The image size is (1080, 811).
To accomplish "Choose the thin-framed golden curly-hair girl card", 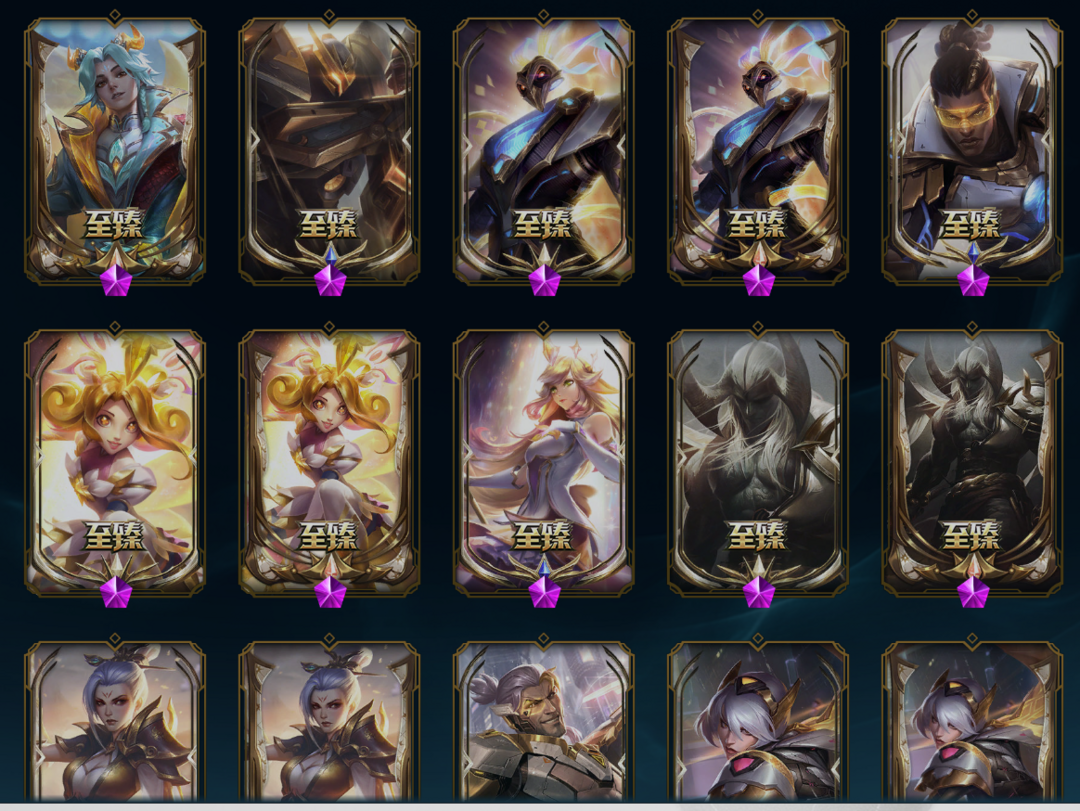I will (115, 462).
